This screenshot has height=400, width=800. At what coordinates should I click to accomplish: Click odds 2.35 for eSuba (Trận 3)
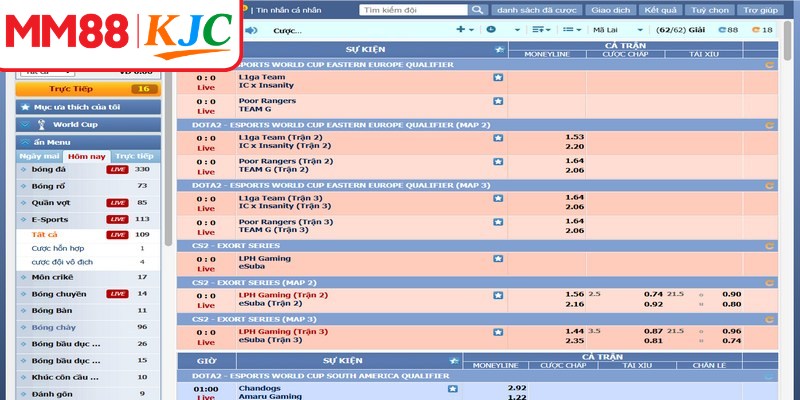[574, 341]
